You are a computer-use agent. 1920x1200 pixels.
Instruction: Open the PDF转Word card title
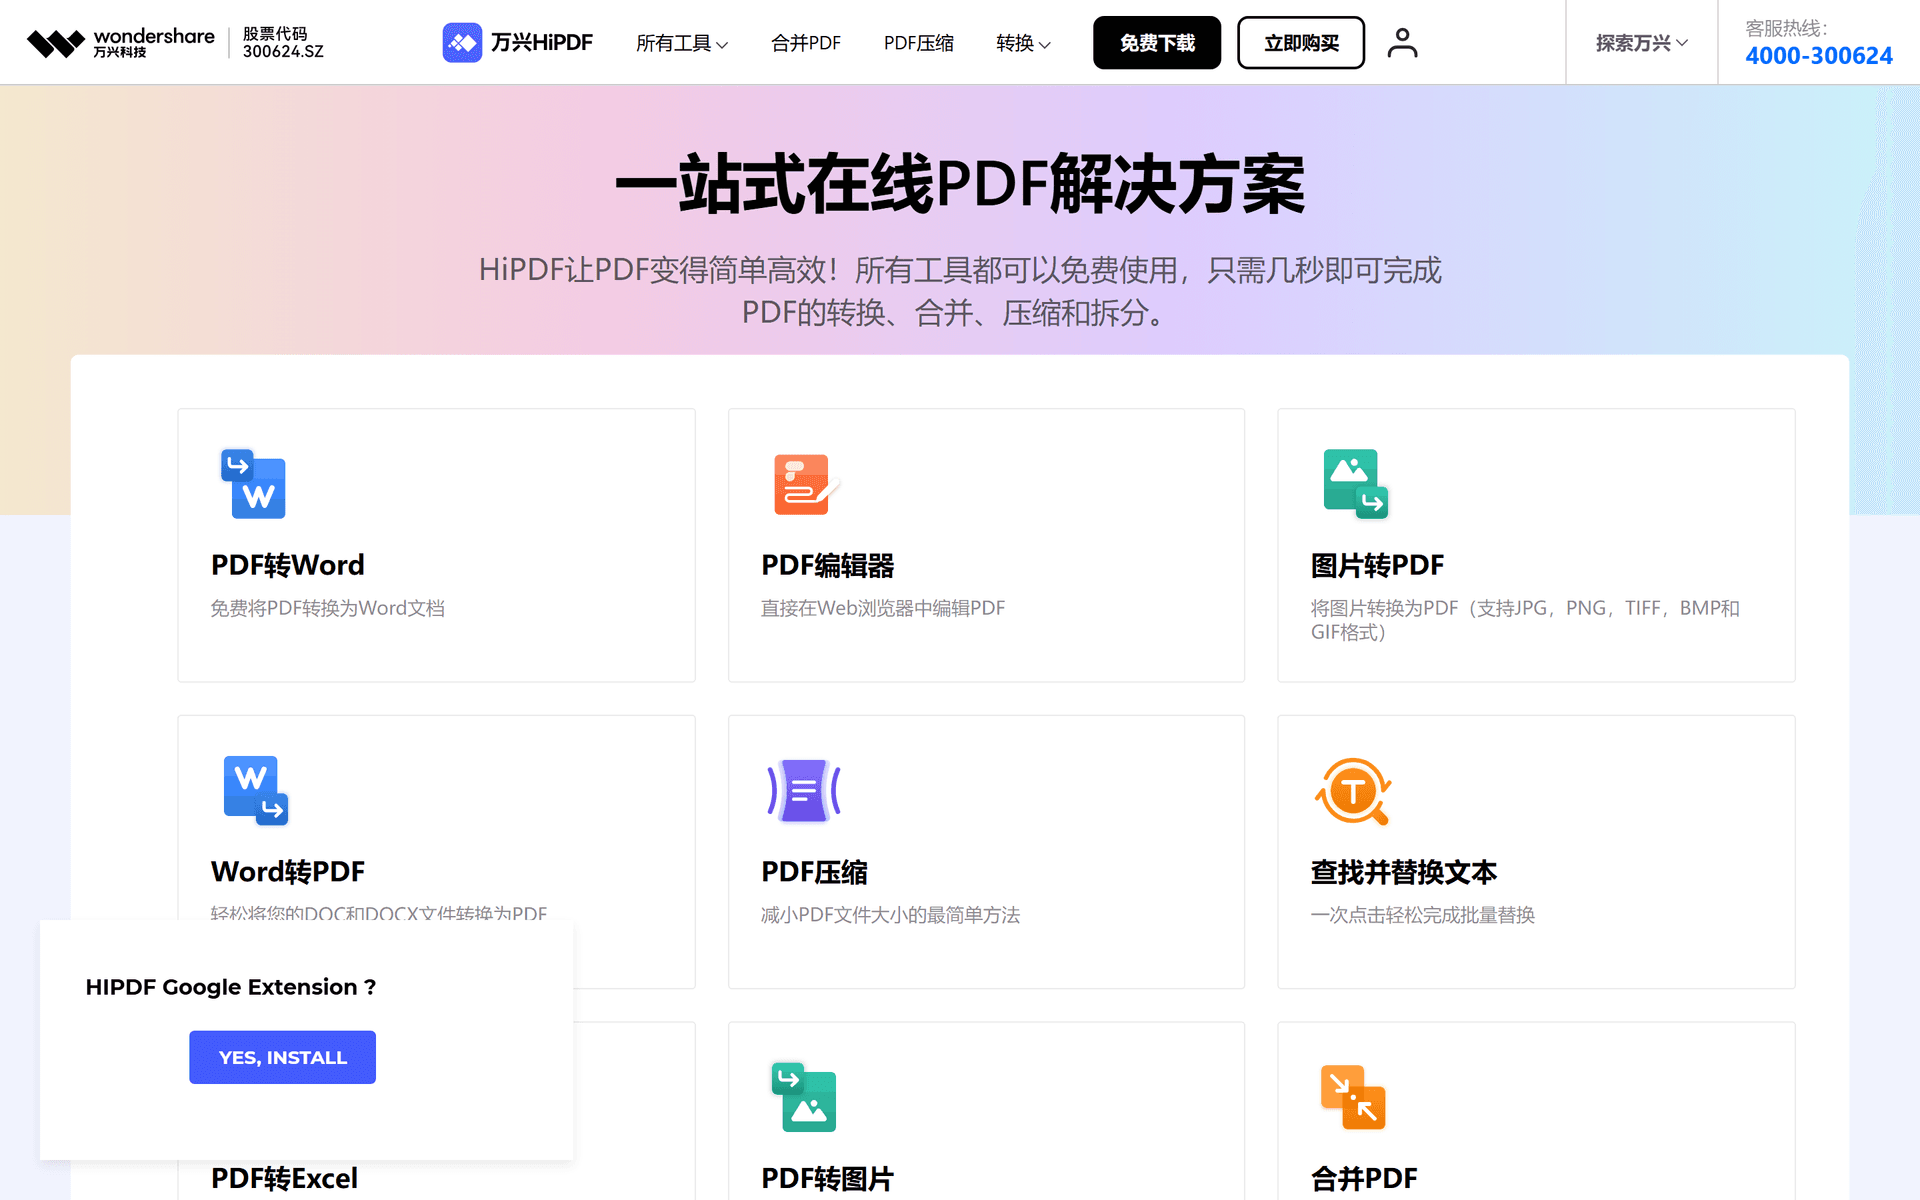(x=288, y=565)
